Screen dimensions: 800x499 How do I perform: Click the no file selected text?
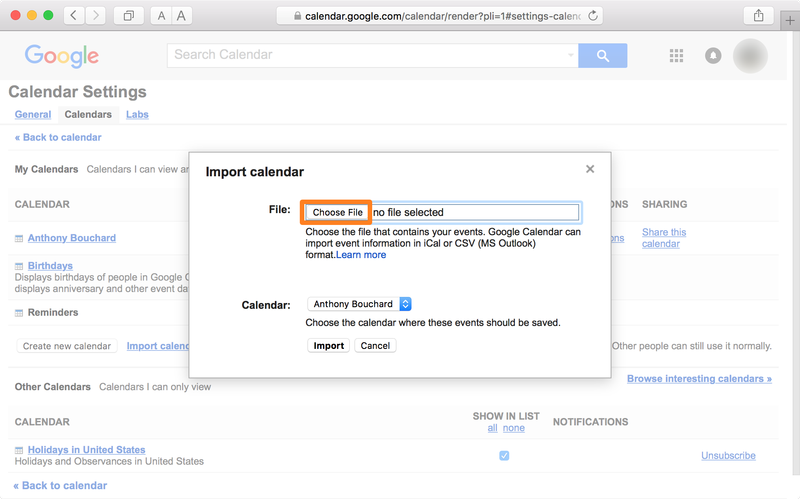point(408,212)
